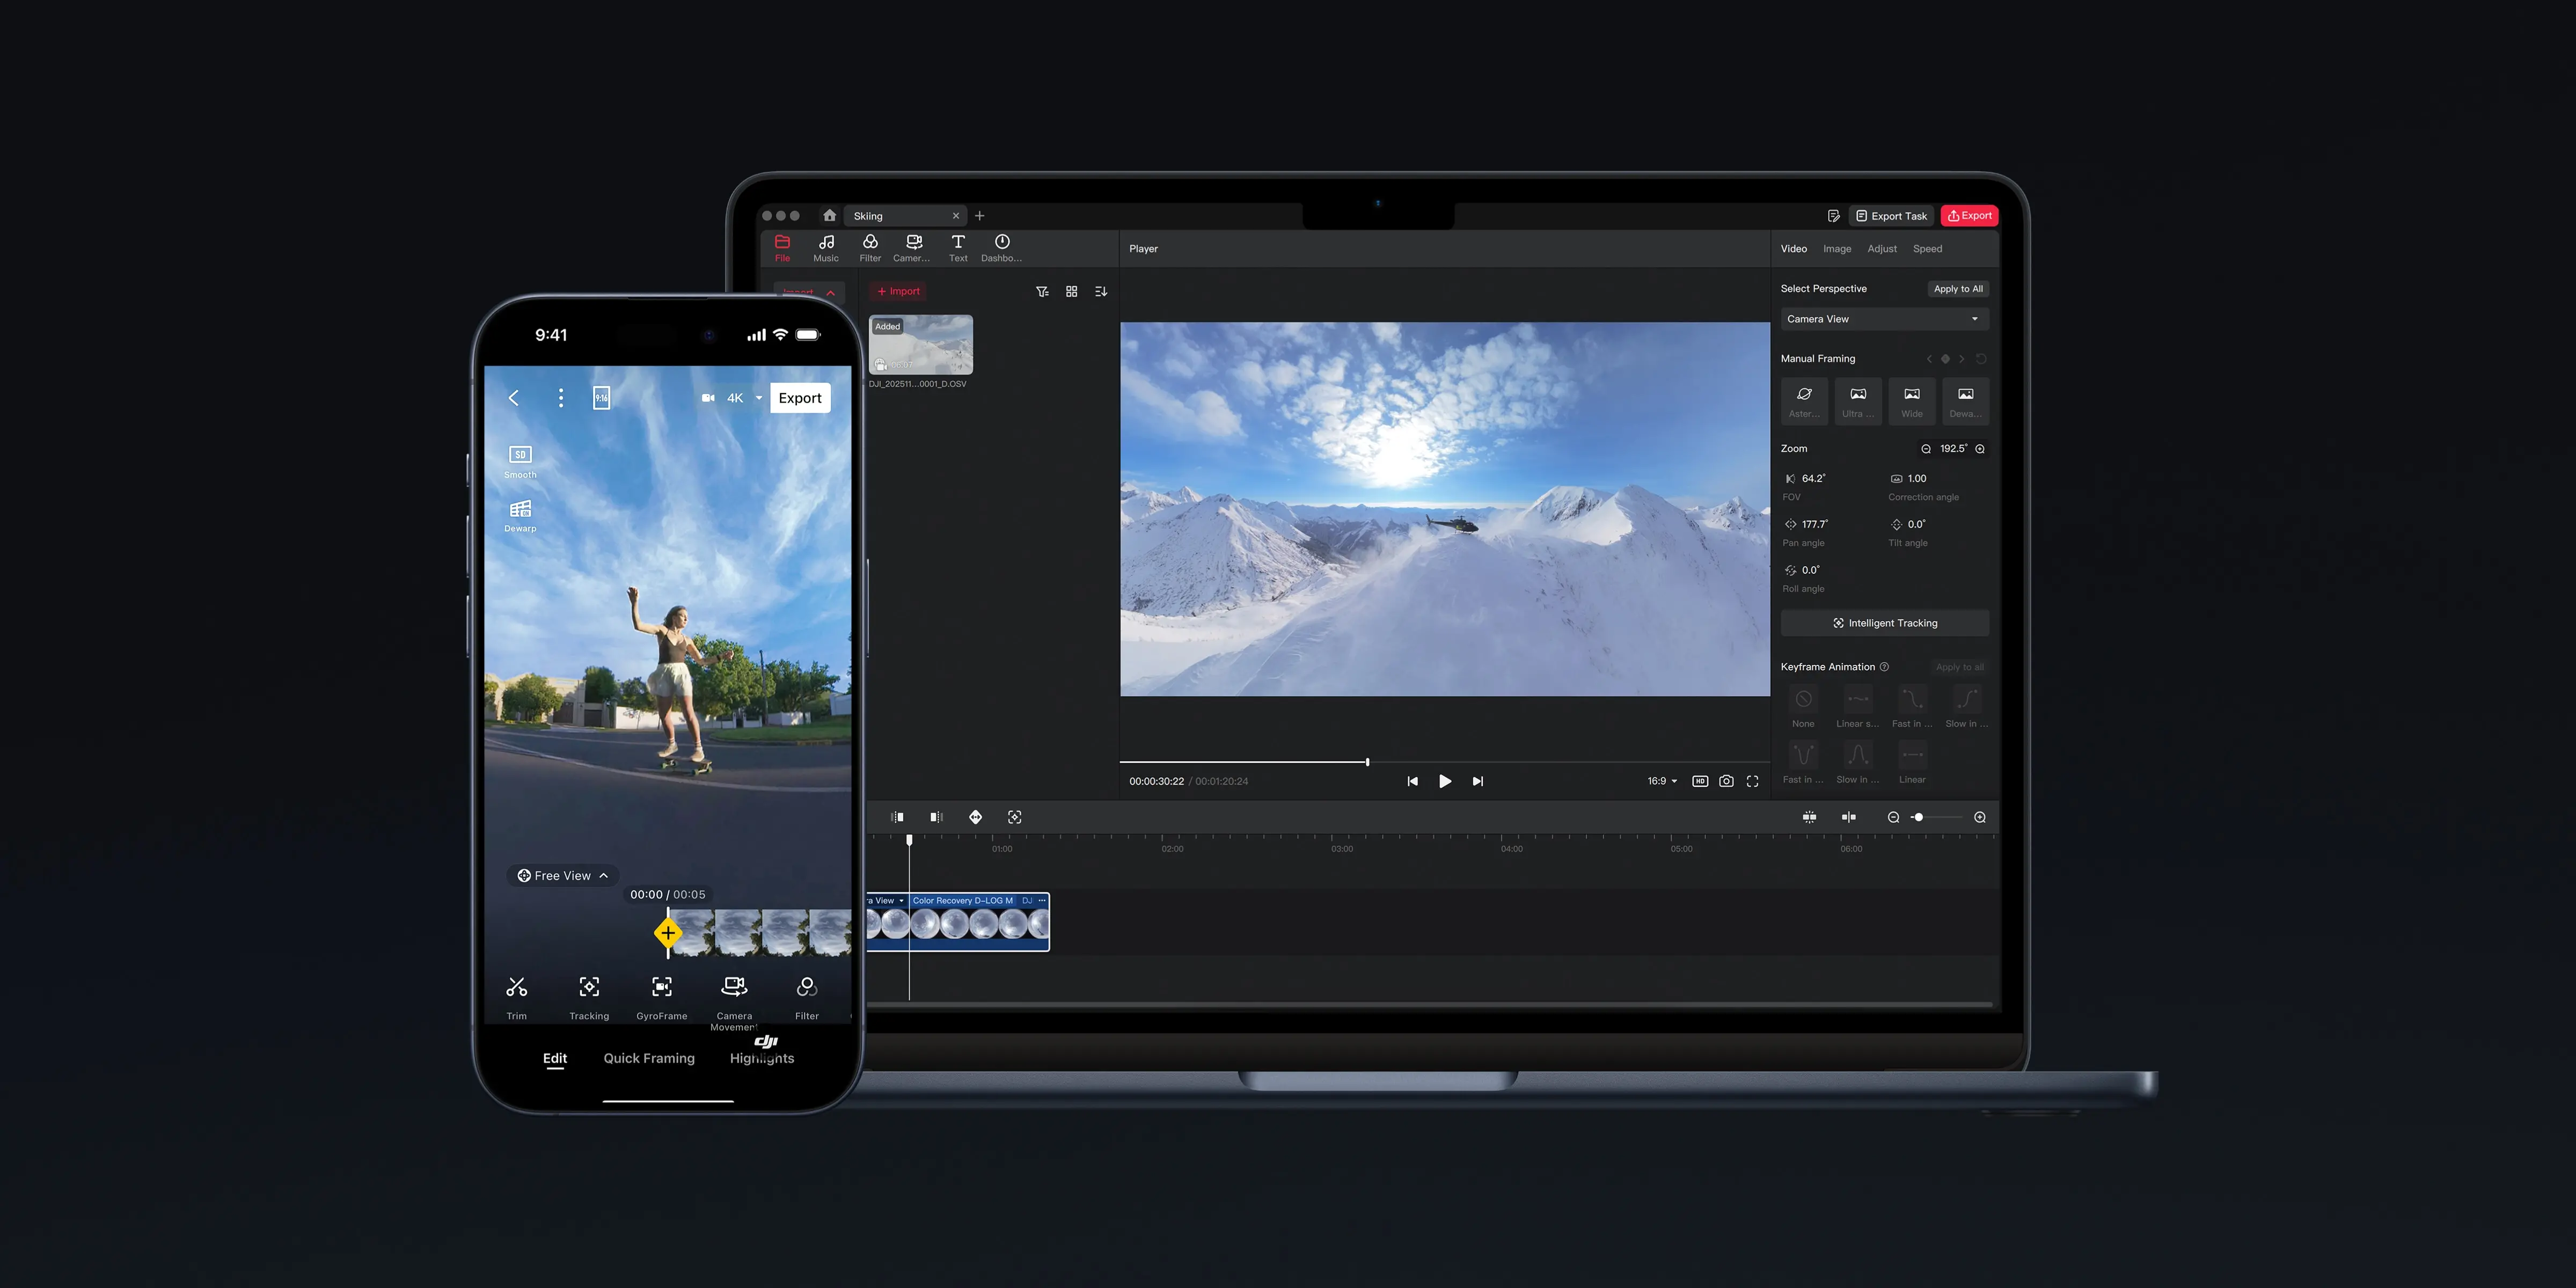
Task: Adjust the timeline zoom slider
Action: [x=1918, y=817]
